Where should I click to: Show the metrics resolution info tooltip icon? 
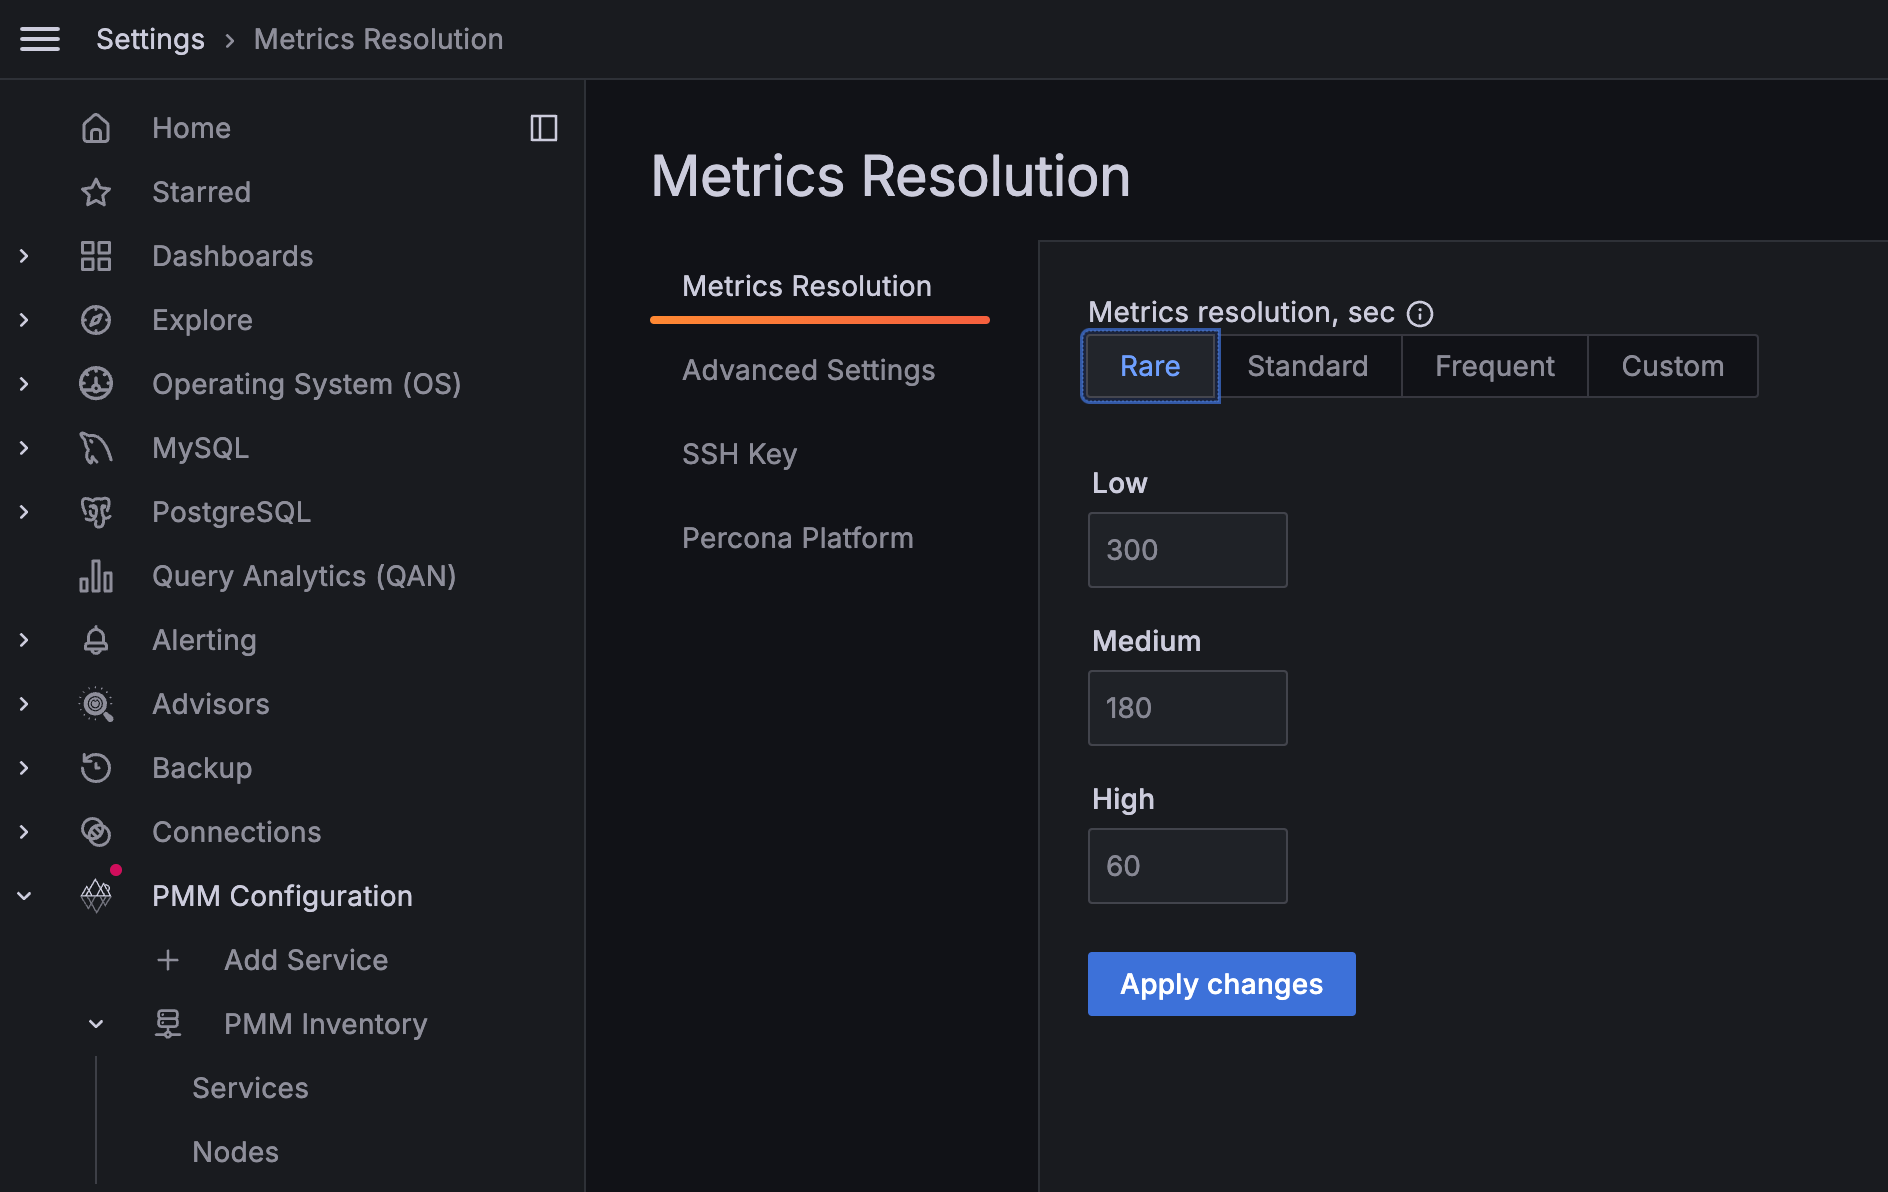click(1420, 314)
